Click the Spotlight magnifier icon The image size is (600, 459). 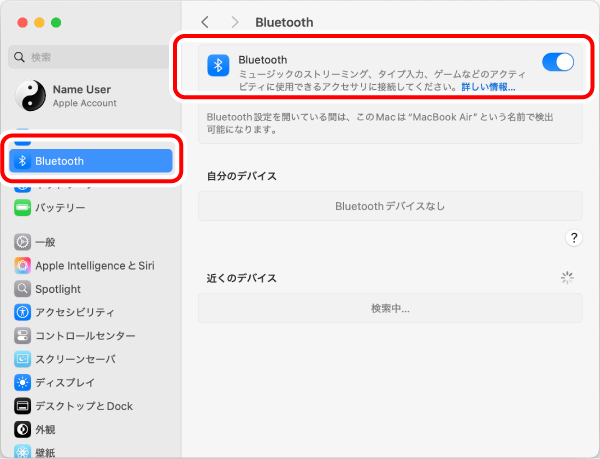[23, 289]
